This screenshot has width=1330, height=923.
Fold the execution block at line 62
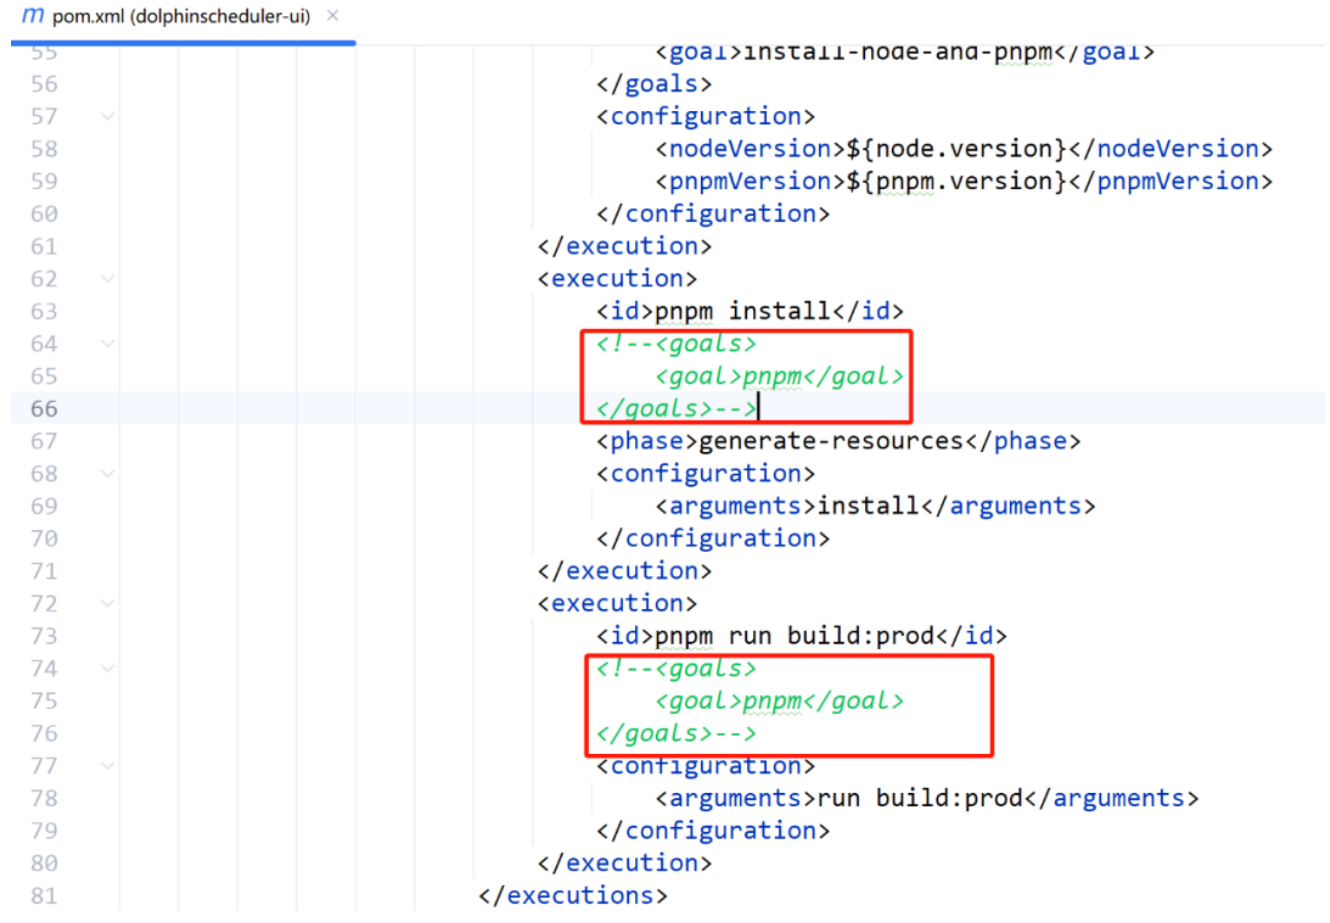[x=107, y=279]
